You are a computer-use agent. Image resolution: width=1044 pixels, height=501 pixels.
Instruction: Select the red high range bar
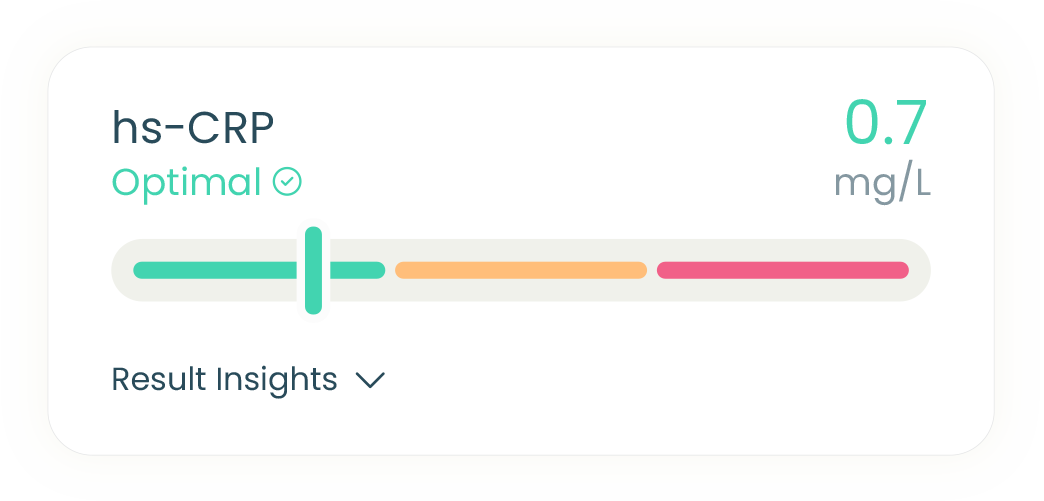coord(783,270)
